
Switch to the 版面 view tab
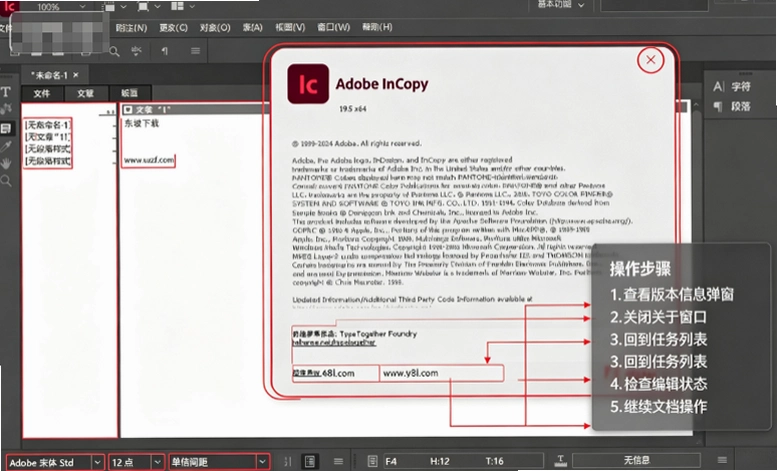pos(129,93)
